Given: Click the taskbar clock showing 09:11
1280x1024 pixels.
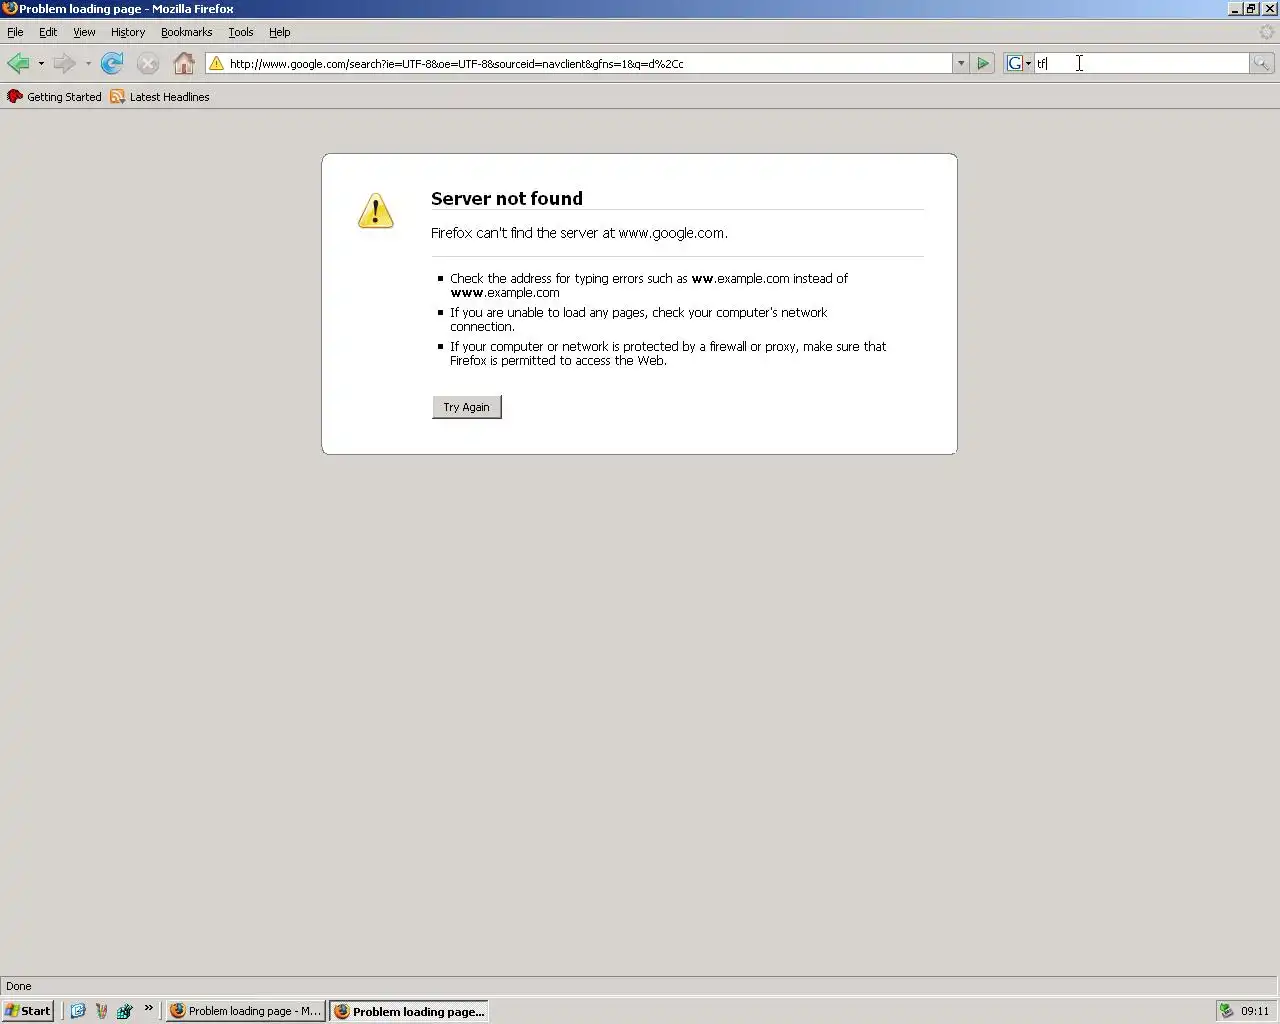Looking at the screenshot, I should click(x=1255, y=1011).
